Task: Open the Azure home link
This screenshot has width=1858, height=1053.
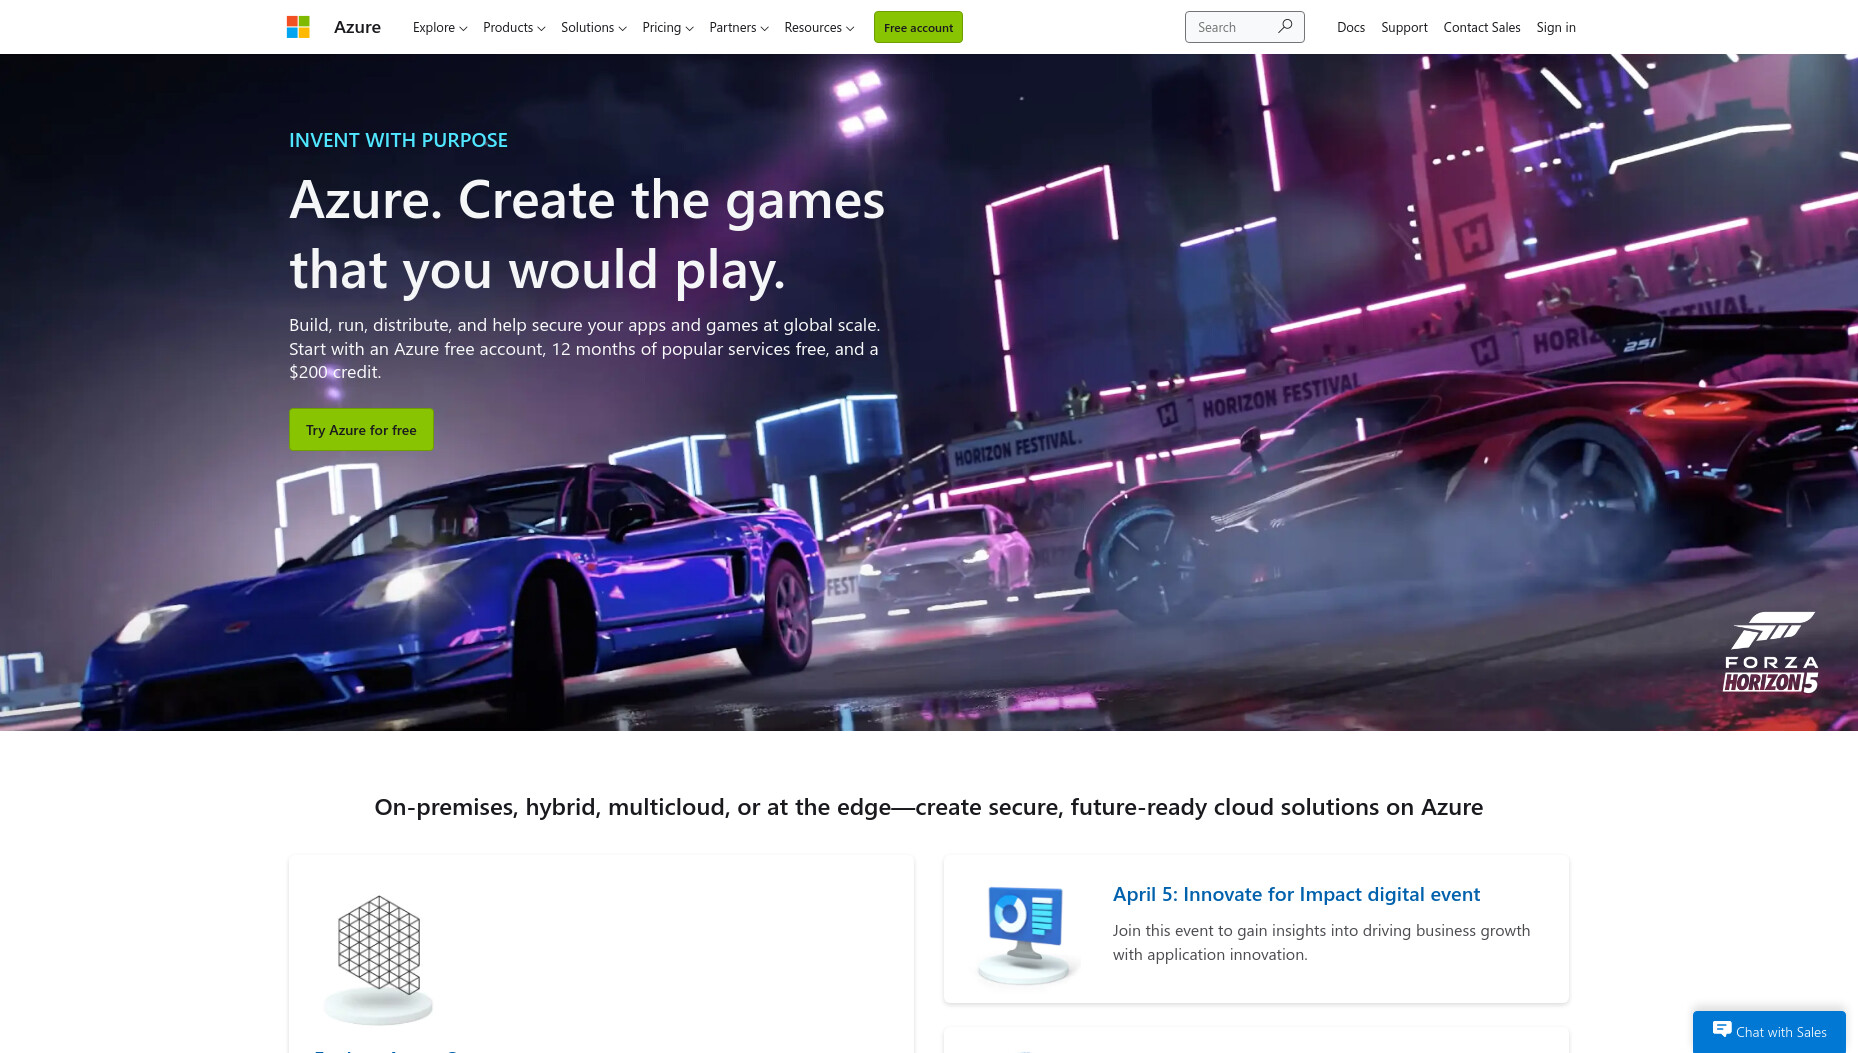Action: (x=357, y=27)
